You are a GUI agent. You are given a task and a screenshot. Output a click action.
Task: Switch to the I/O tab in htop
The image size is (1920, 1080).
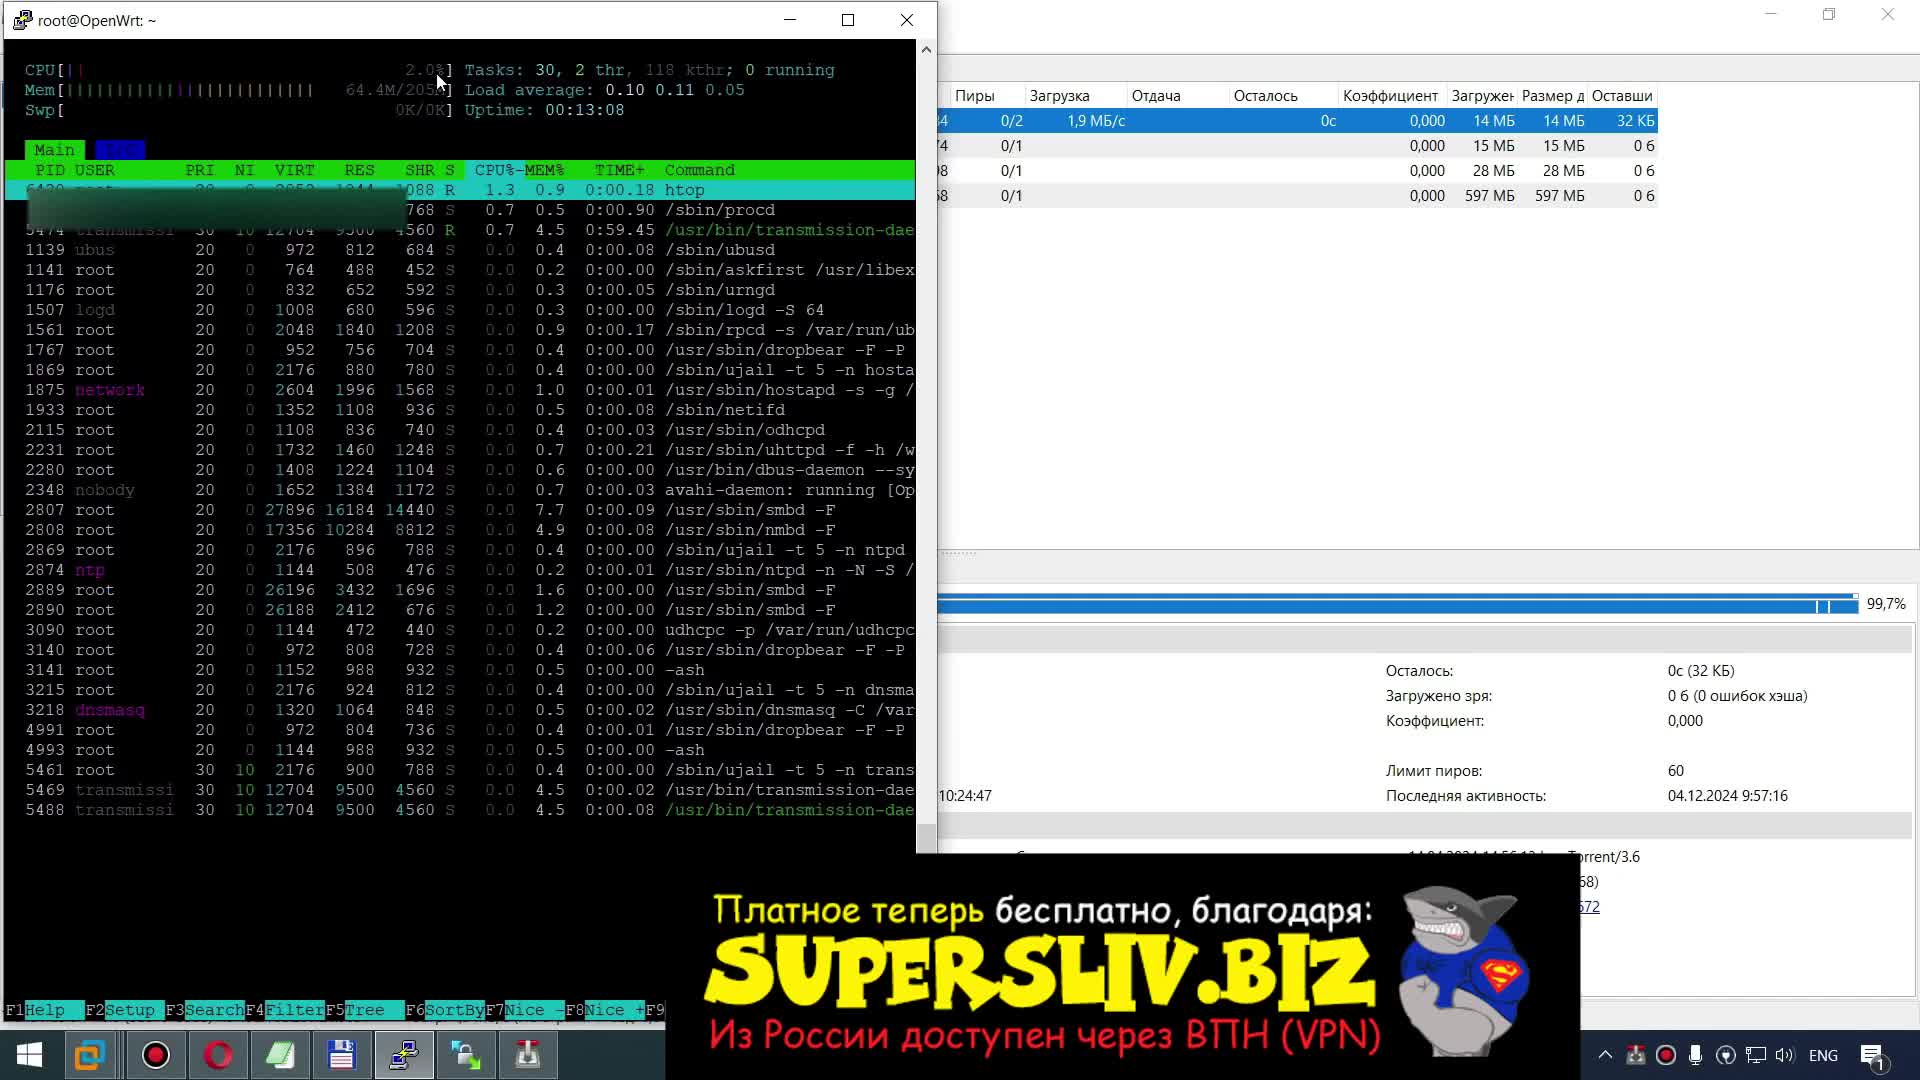(x=119, y=149)
